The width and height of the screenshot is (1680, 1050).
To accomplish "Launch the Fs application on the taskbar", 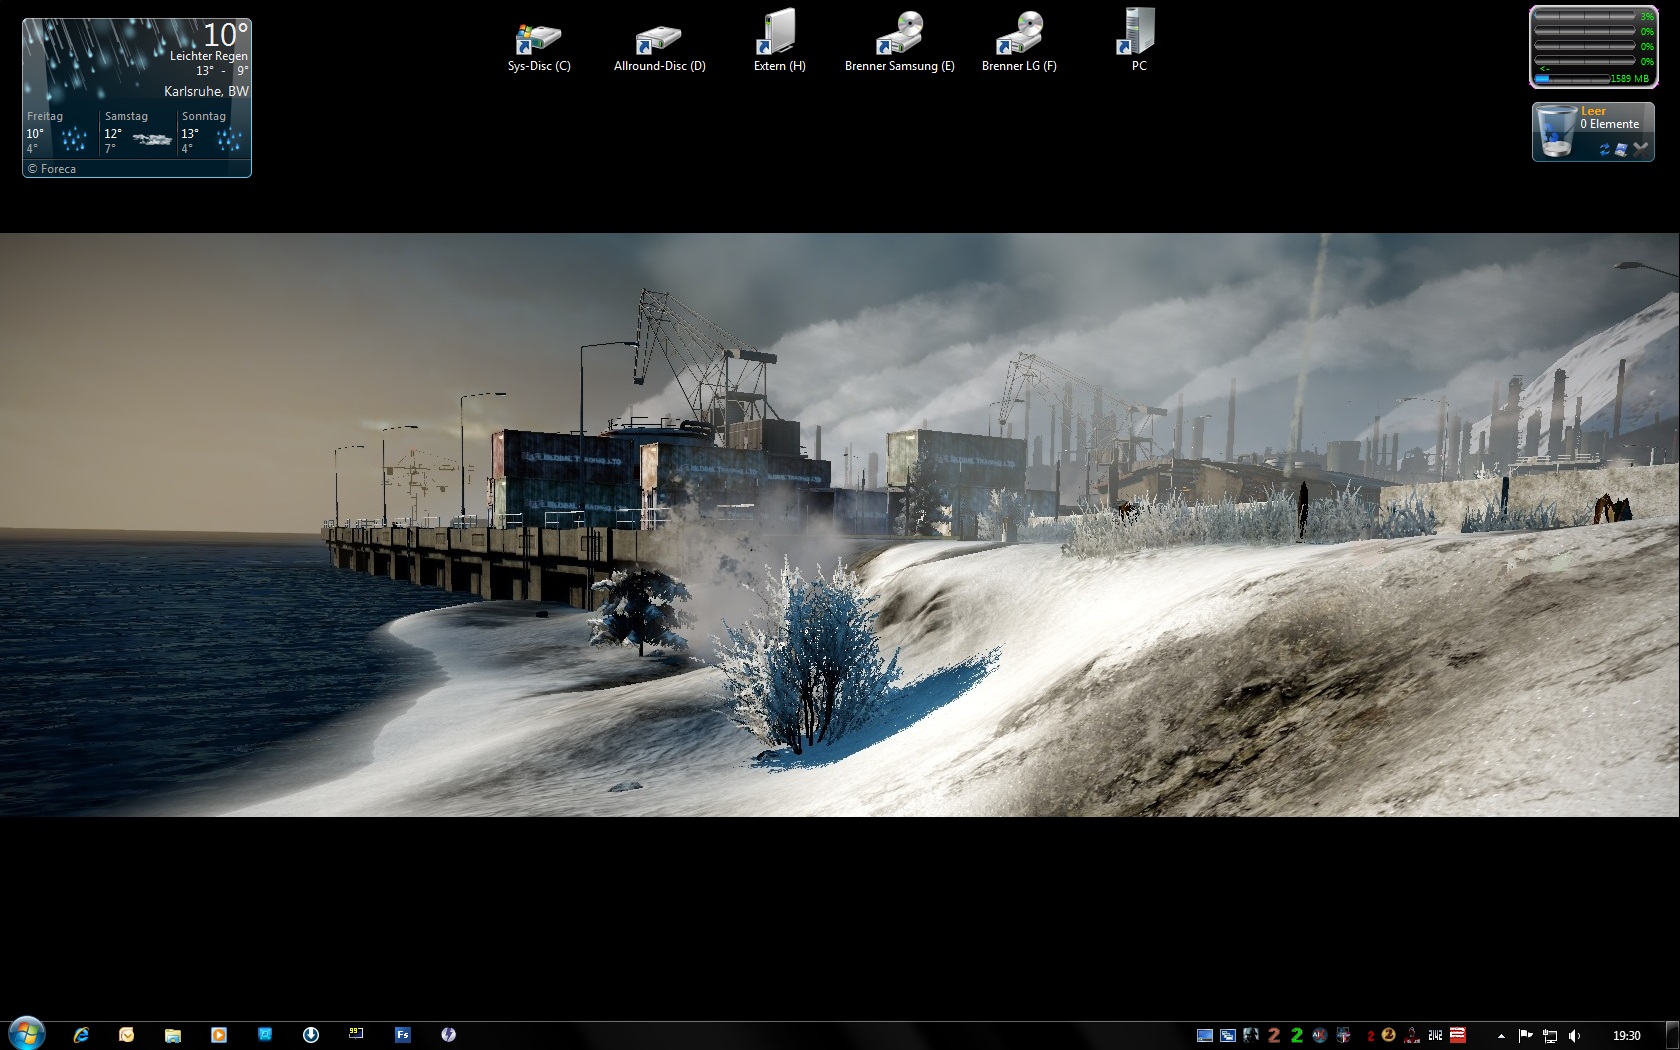I will (x=402, y=1035).
